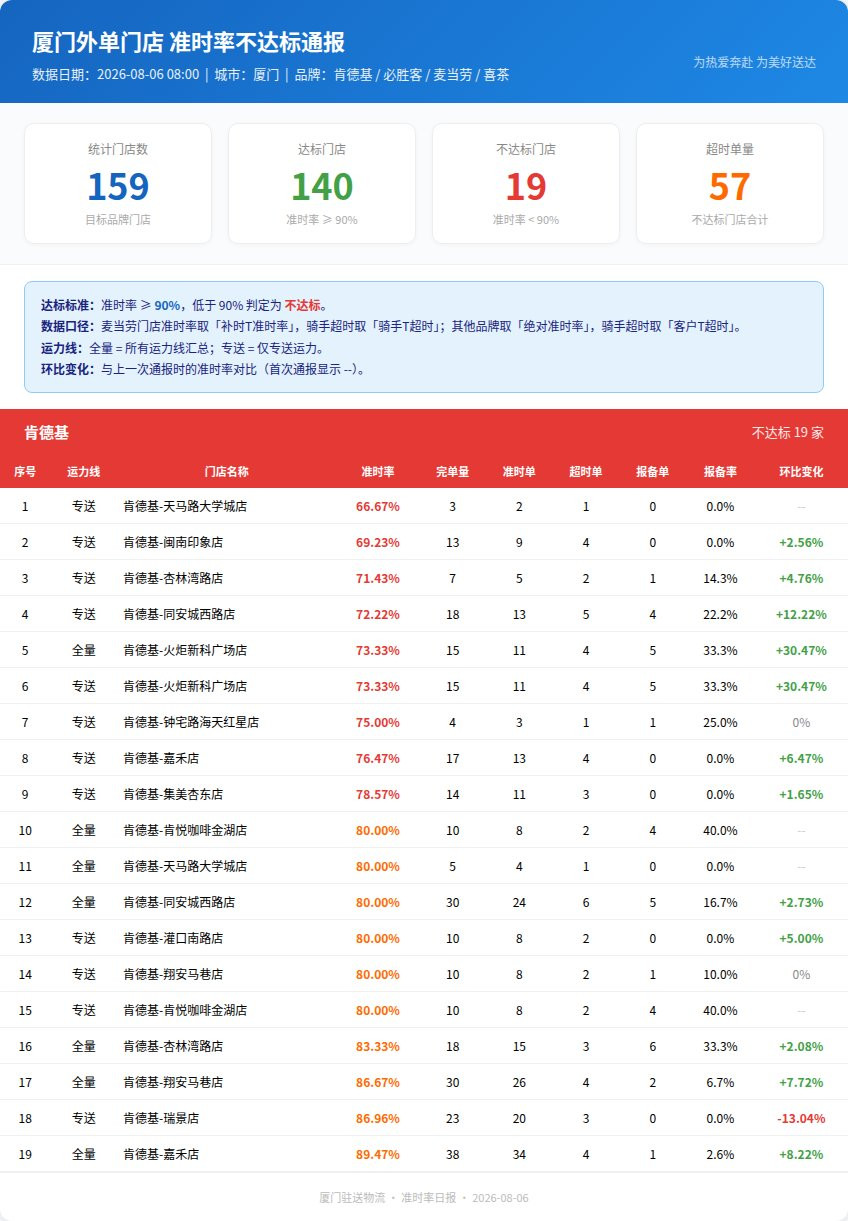This screenshot has height=1221, width=848.
Task: Click the +1.65% change value
Action: coord(801,794)
